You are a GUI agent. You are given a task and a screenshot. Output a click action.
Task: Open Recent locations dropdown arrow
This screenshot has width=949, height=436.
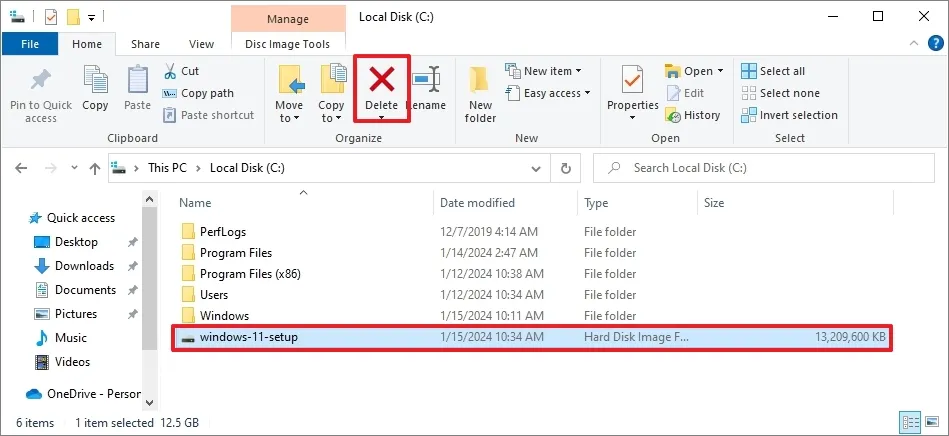point(74,168)
